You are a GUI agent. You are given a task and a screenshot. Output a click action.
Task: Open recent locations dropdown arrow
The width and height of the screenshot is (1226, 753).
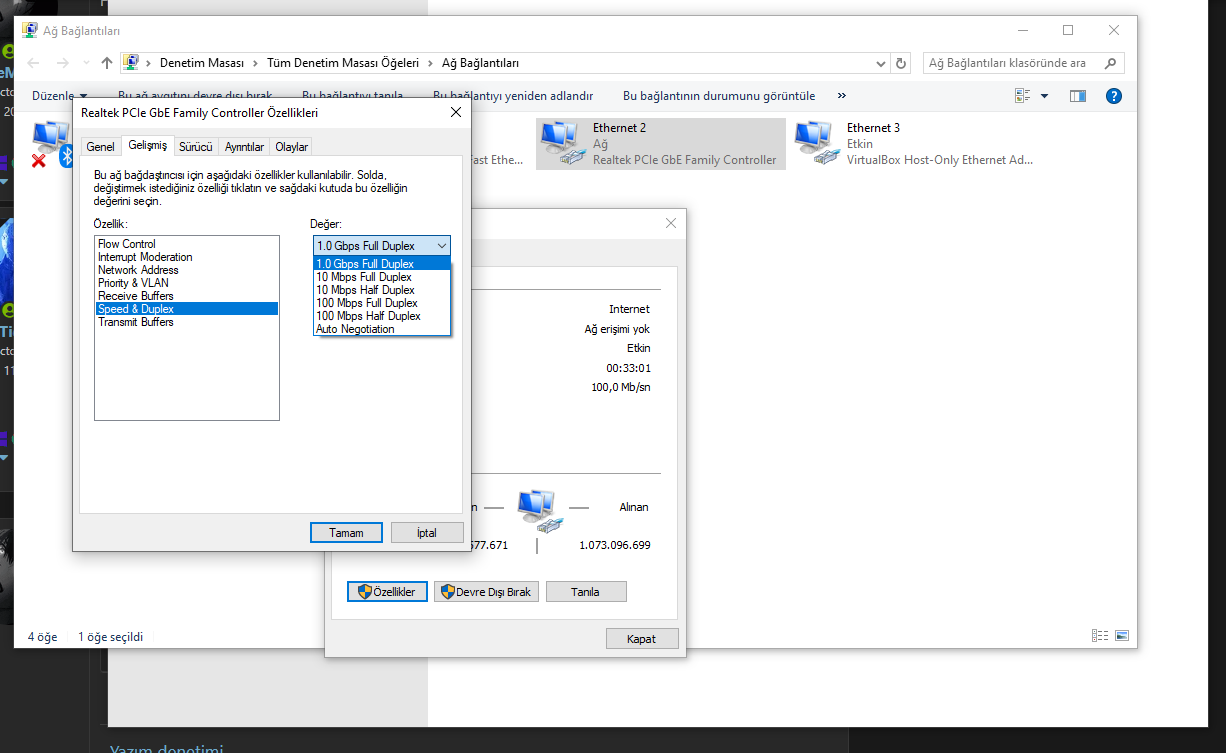pos(84,63)
